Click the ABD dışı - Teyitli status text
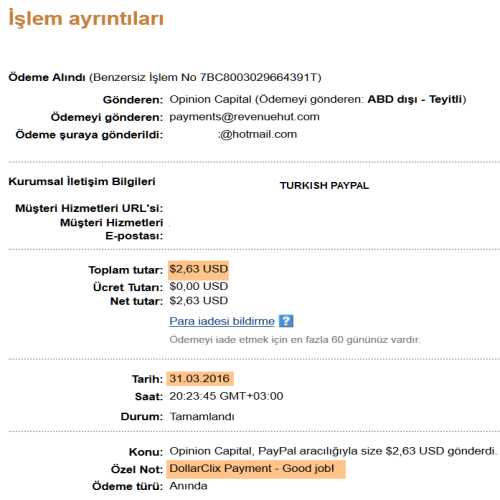Image resolution: width=500 pixels, height=500 pixels. coord(415,99)
